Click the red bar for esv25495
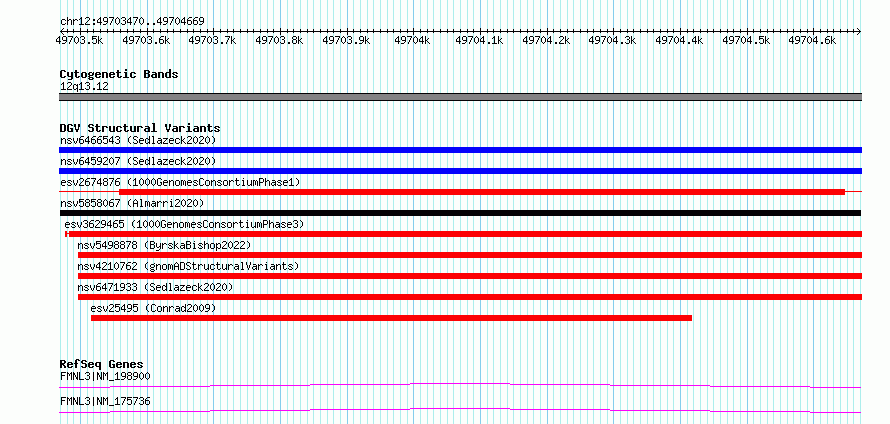 pyautogui.click(x=392, y=318)
